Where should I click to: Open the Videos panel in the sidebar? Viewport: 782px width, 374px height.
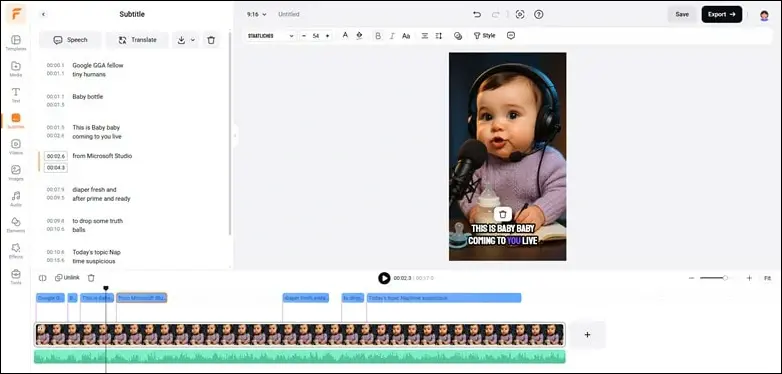pos(16,147)
